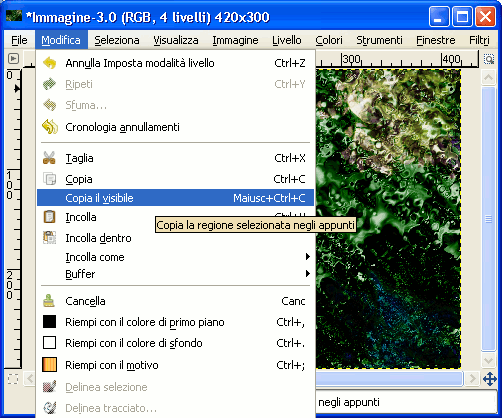502x418 pixels.
Task: Click the undo arrow icon next to Annulla
Action: coord(50,63)
